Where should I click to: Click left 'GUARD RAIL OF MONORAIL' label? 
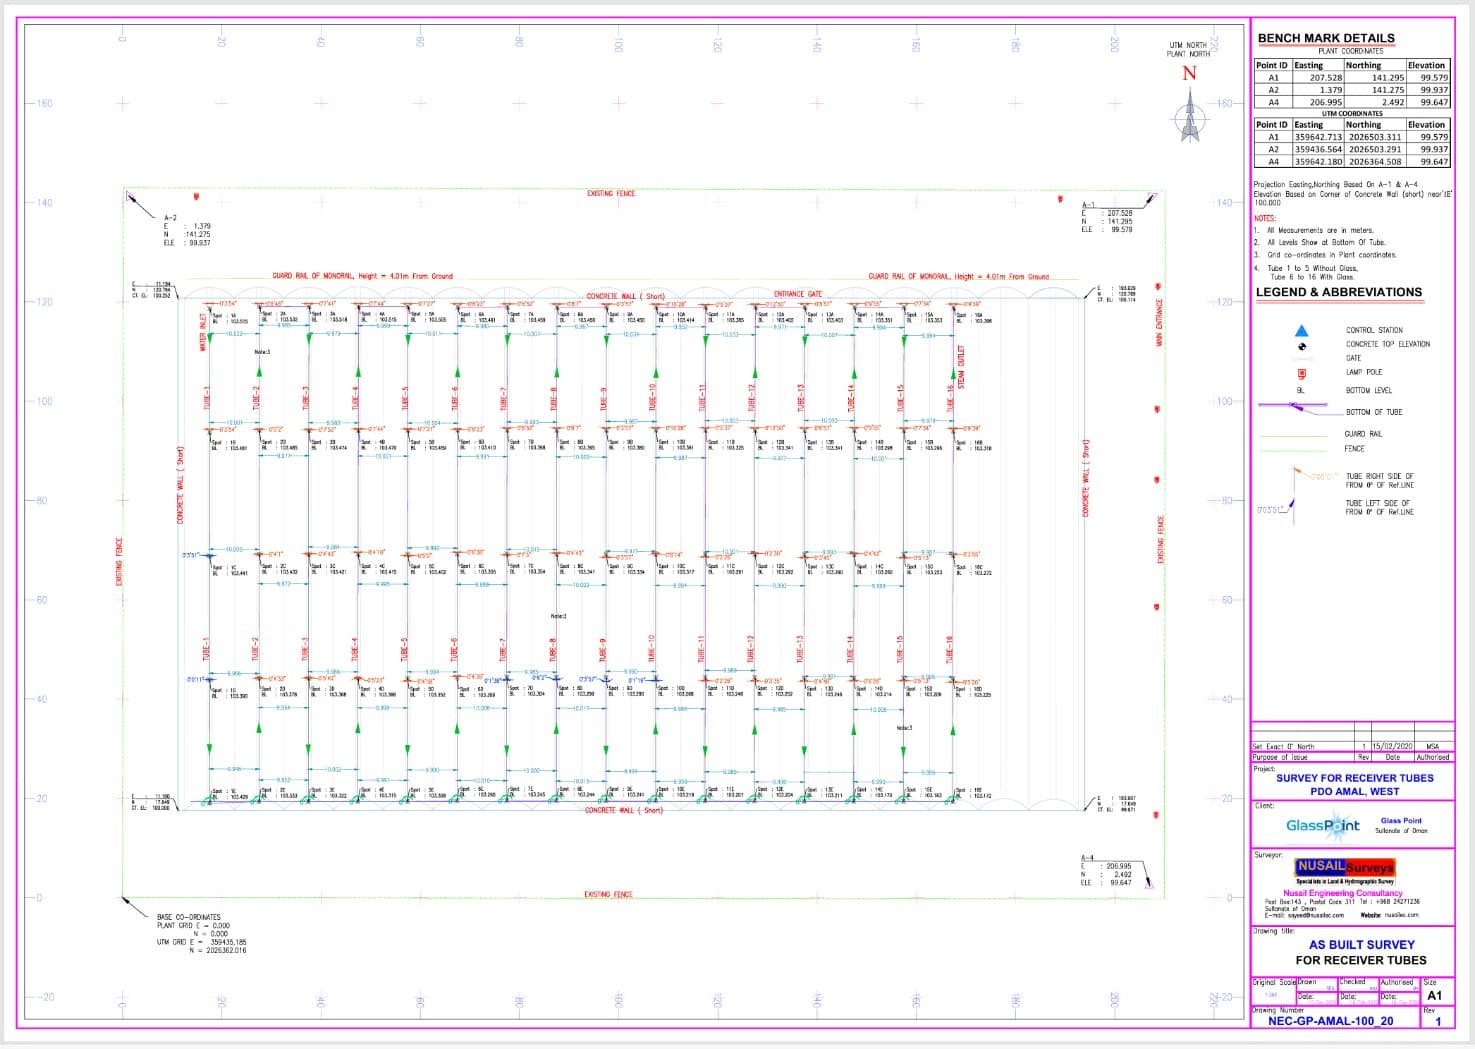[362, 276]
